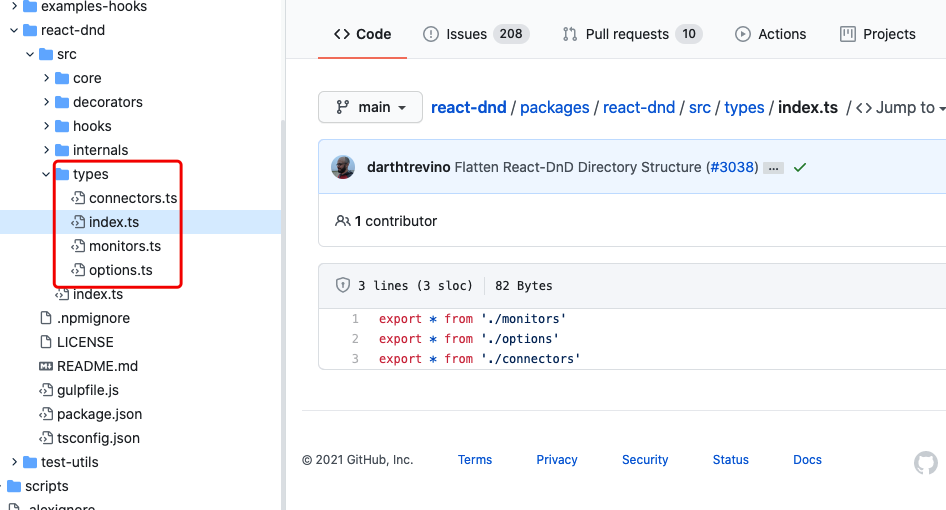Click the .npmignore file icon
Image resolution: width=946 pixels, height=510 pixels.
click(x=46, y=318)
